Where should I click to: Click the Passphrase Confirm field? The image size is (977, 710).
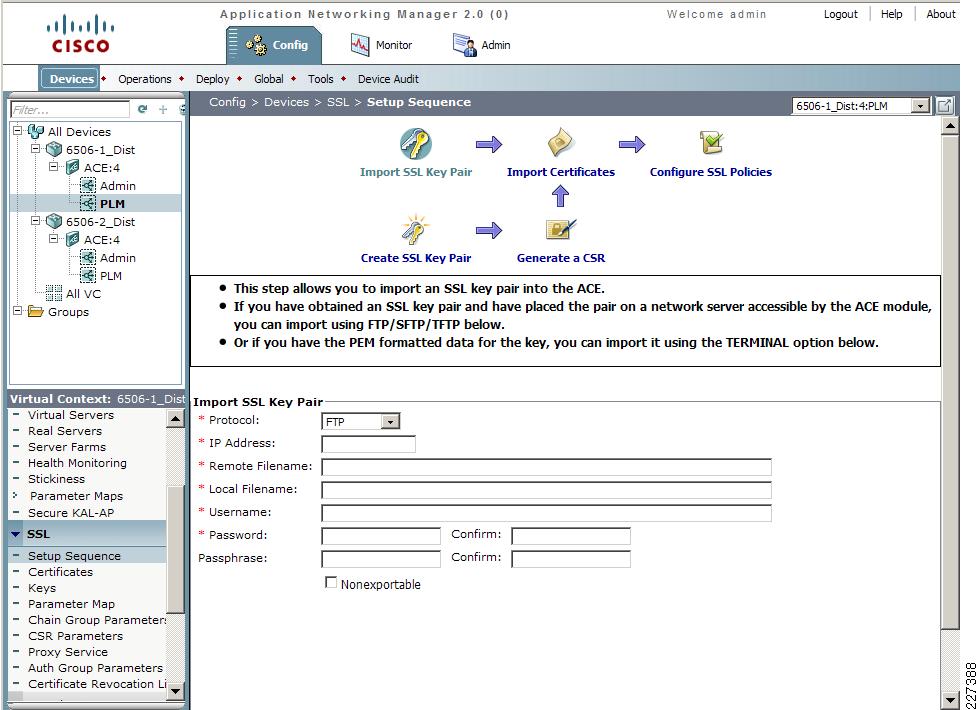click(571, 559)
